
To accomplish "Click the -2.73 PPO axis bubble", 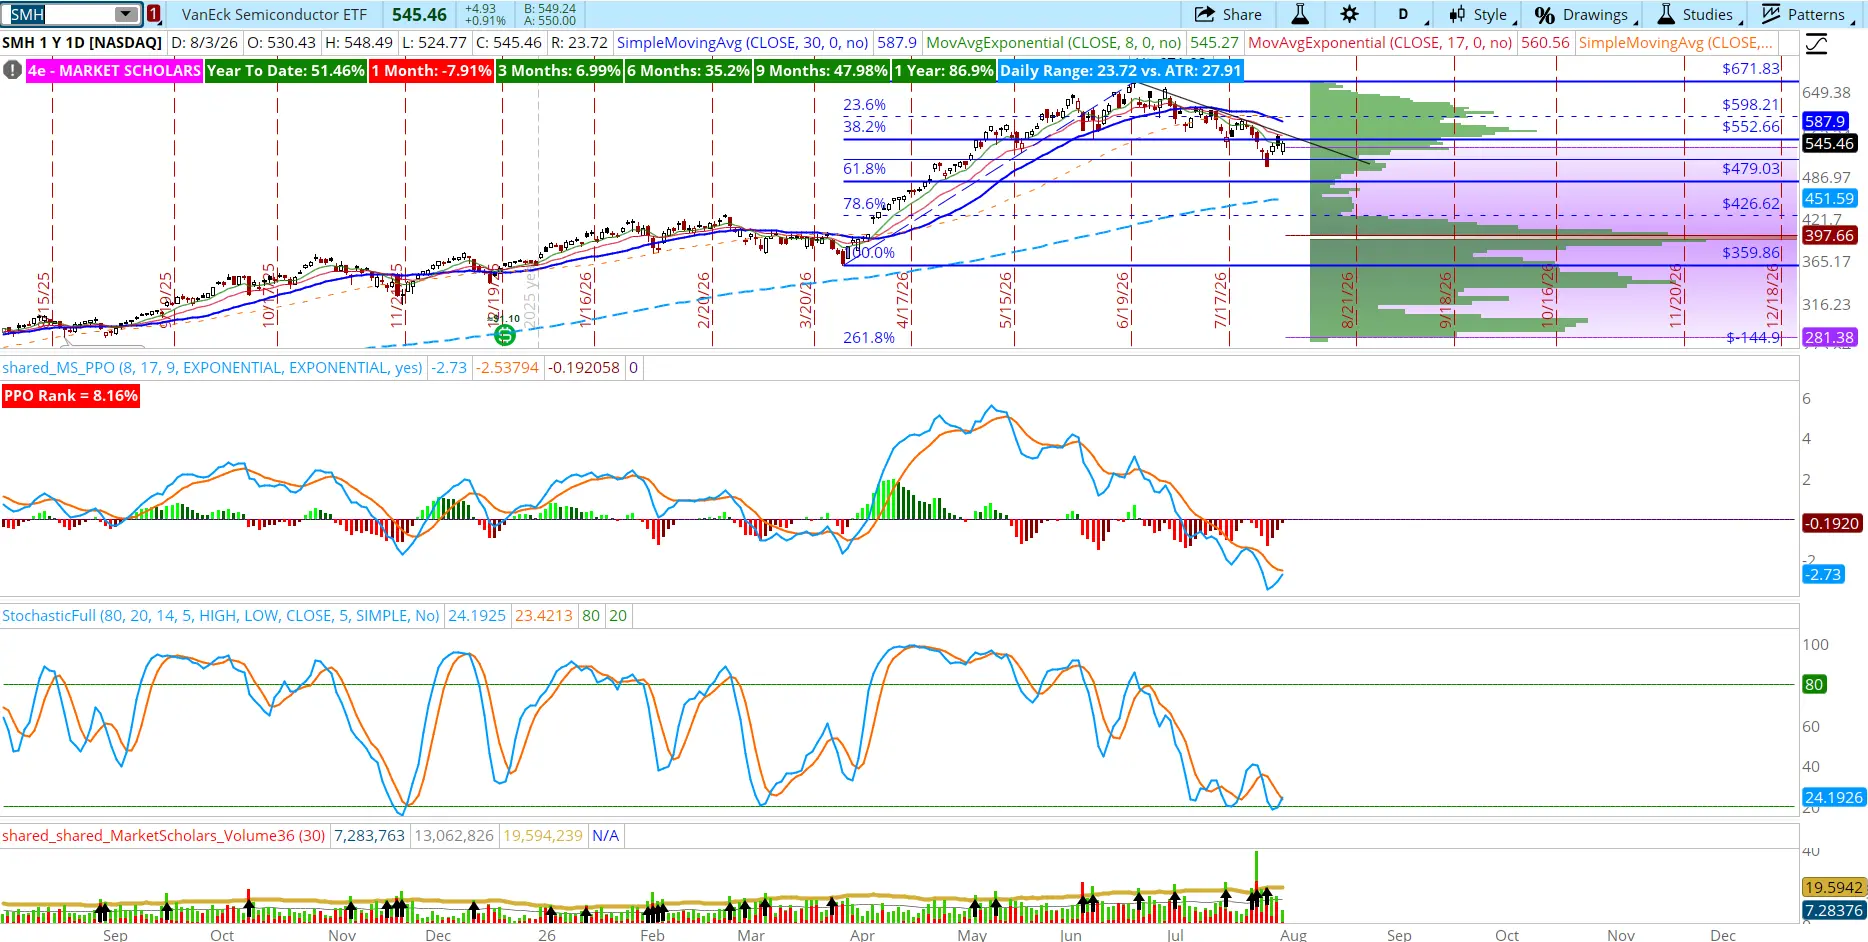I will [1823, 574].
